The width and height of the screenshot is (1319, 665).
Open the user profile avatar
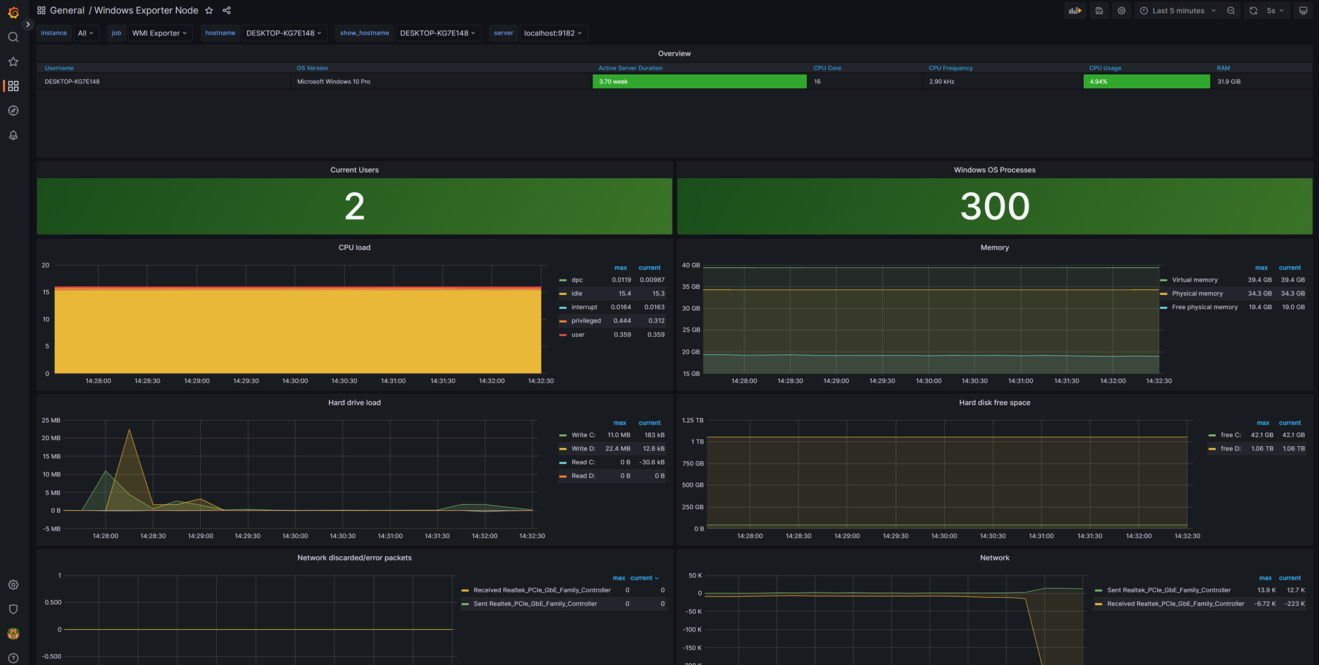click(x=13, y=633)
